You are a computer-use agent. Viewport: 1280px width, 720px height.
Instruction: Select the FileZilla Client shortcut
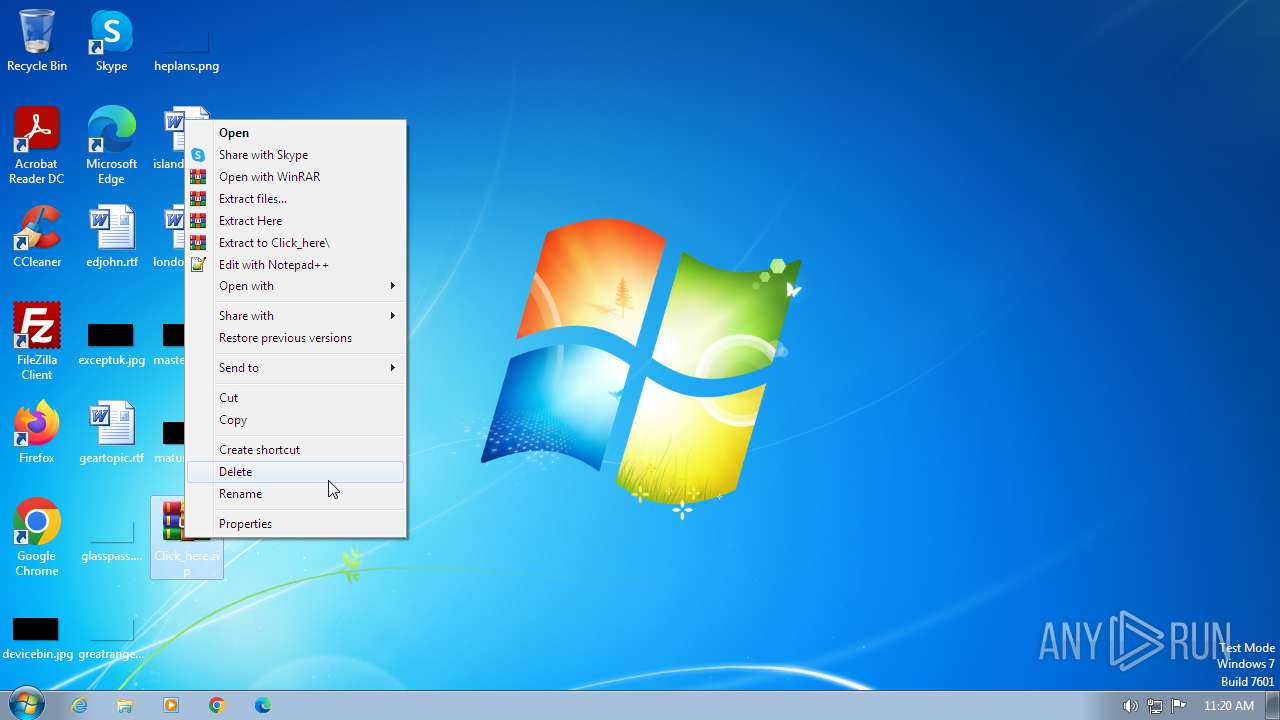click(37, 341)
